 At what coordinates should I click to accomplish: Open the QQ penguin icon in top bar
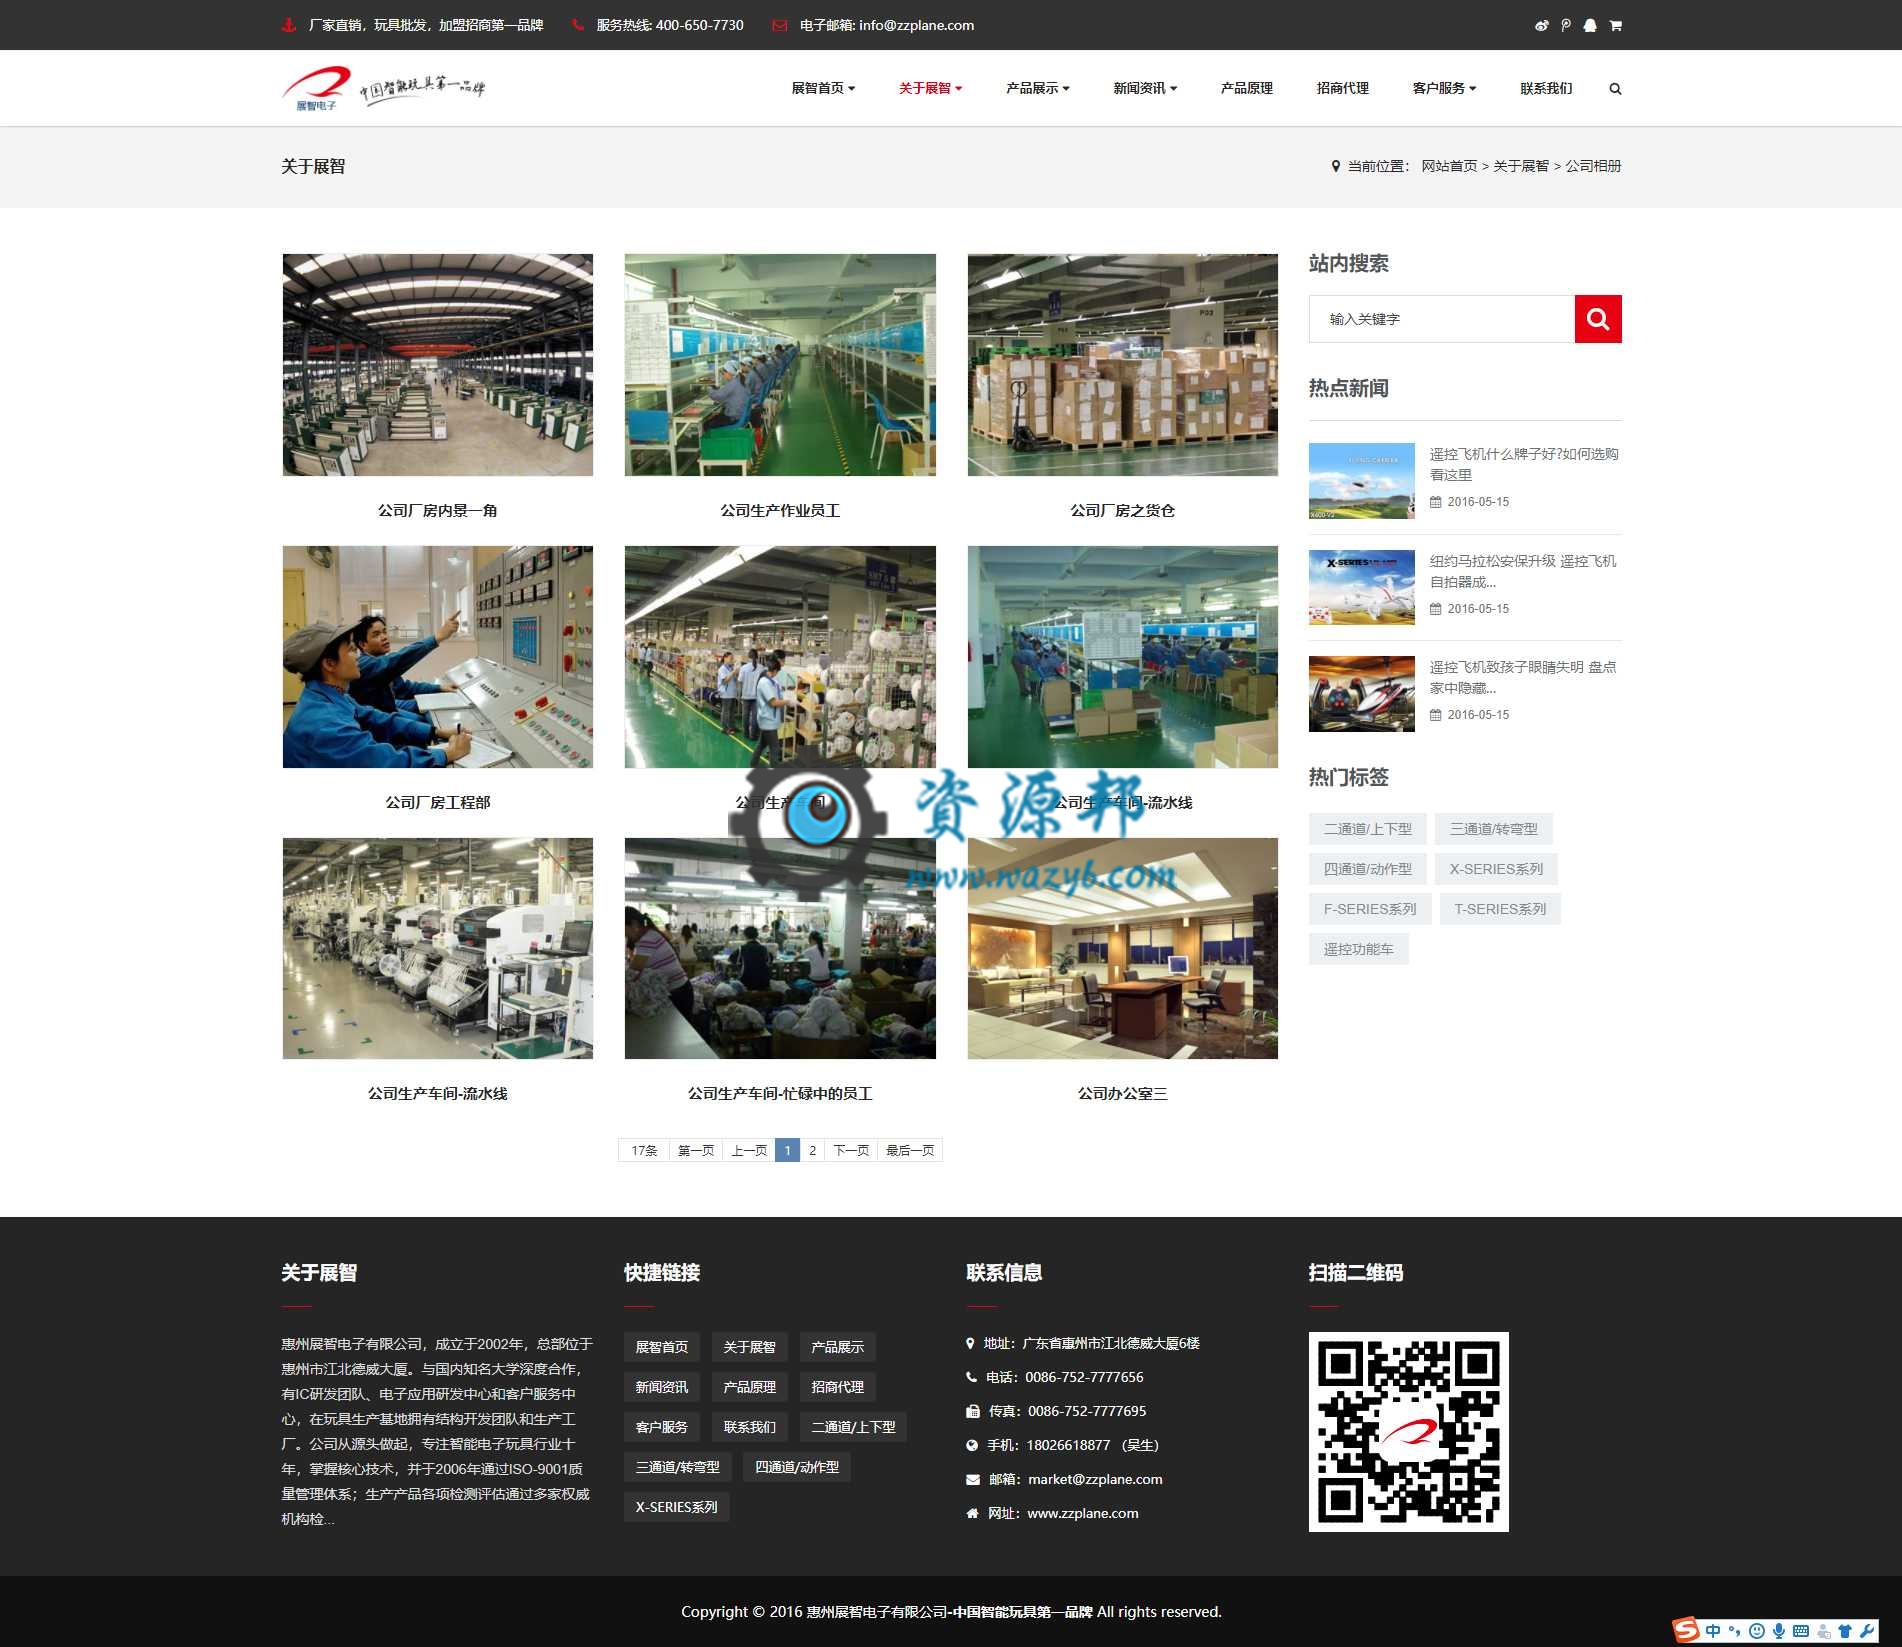[1590, 25]
